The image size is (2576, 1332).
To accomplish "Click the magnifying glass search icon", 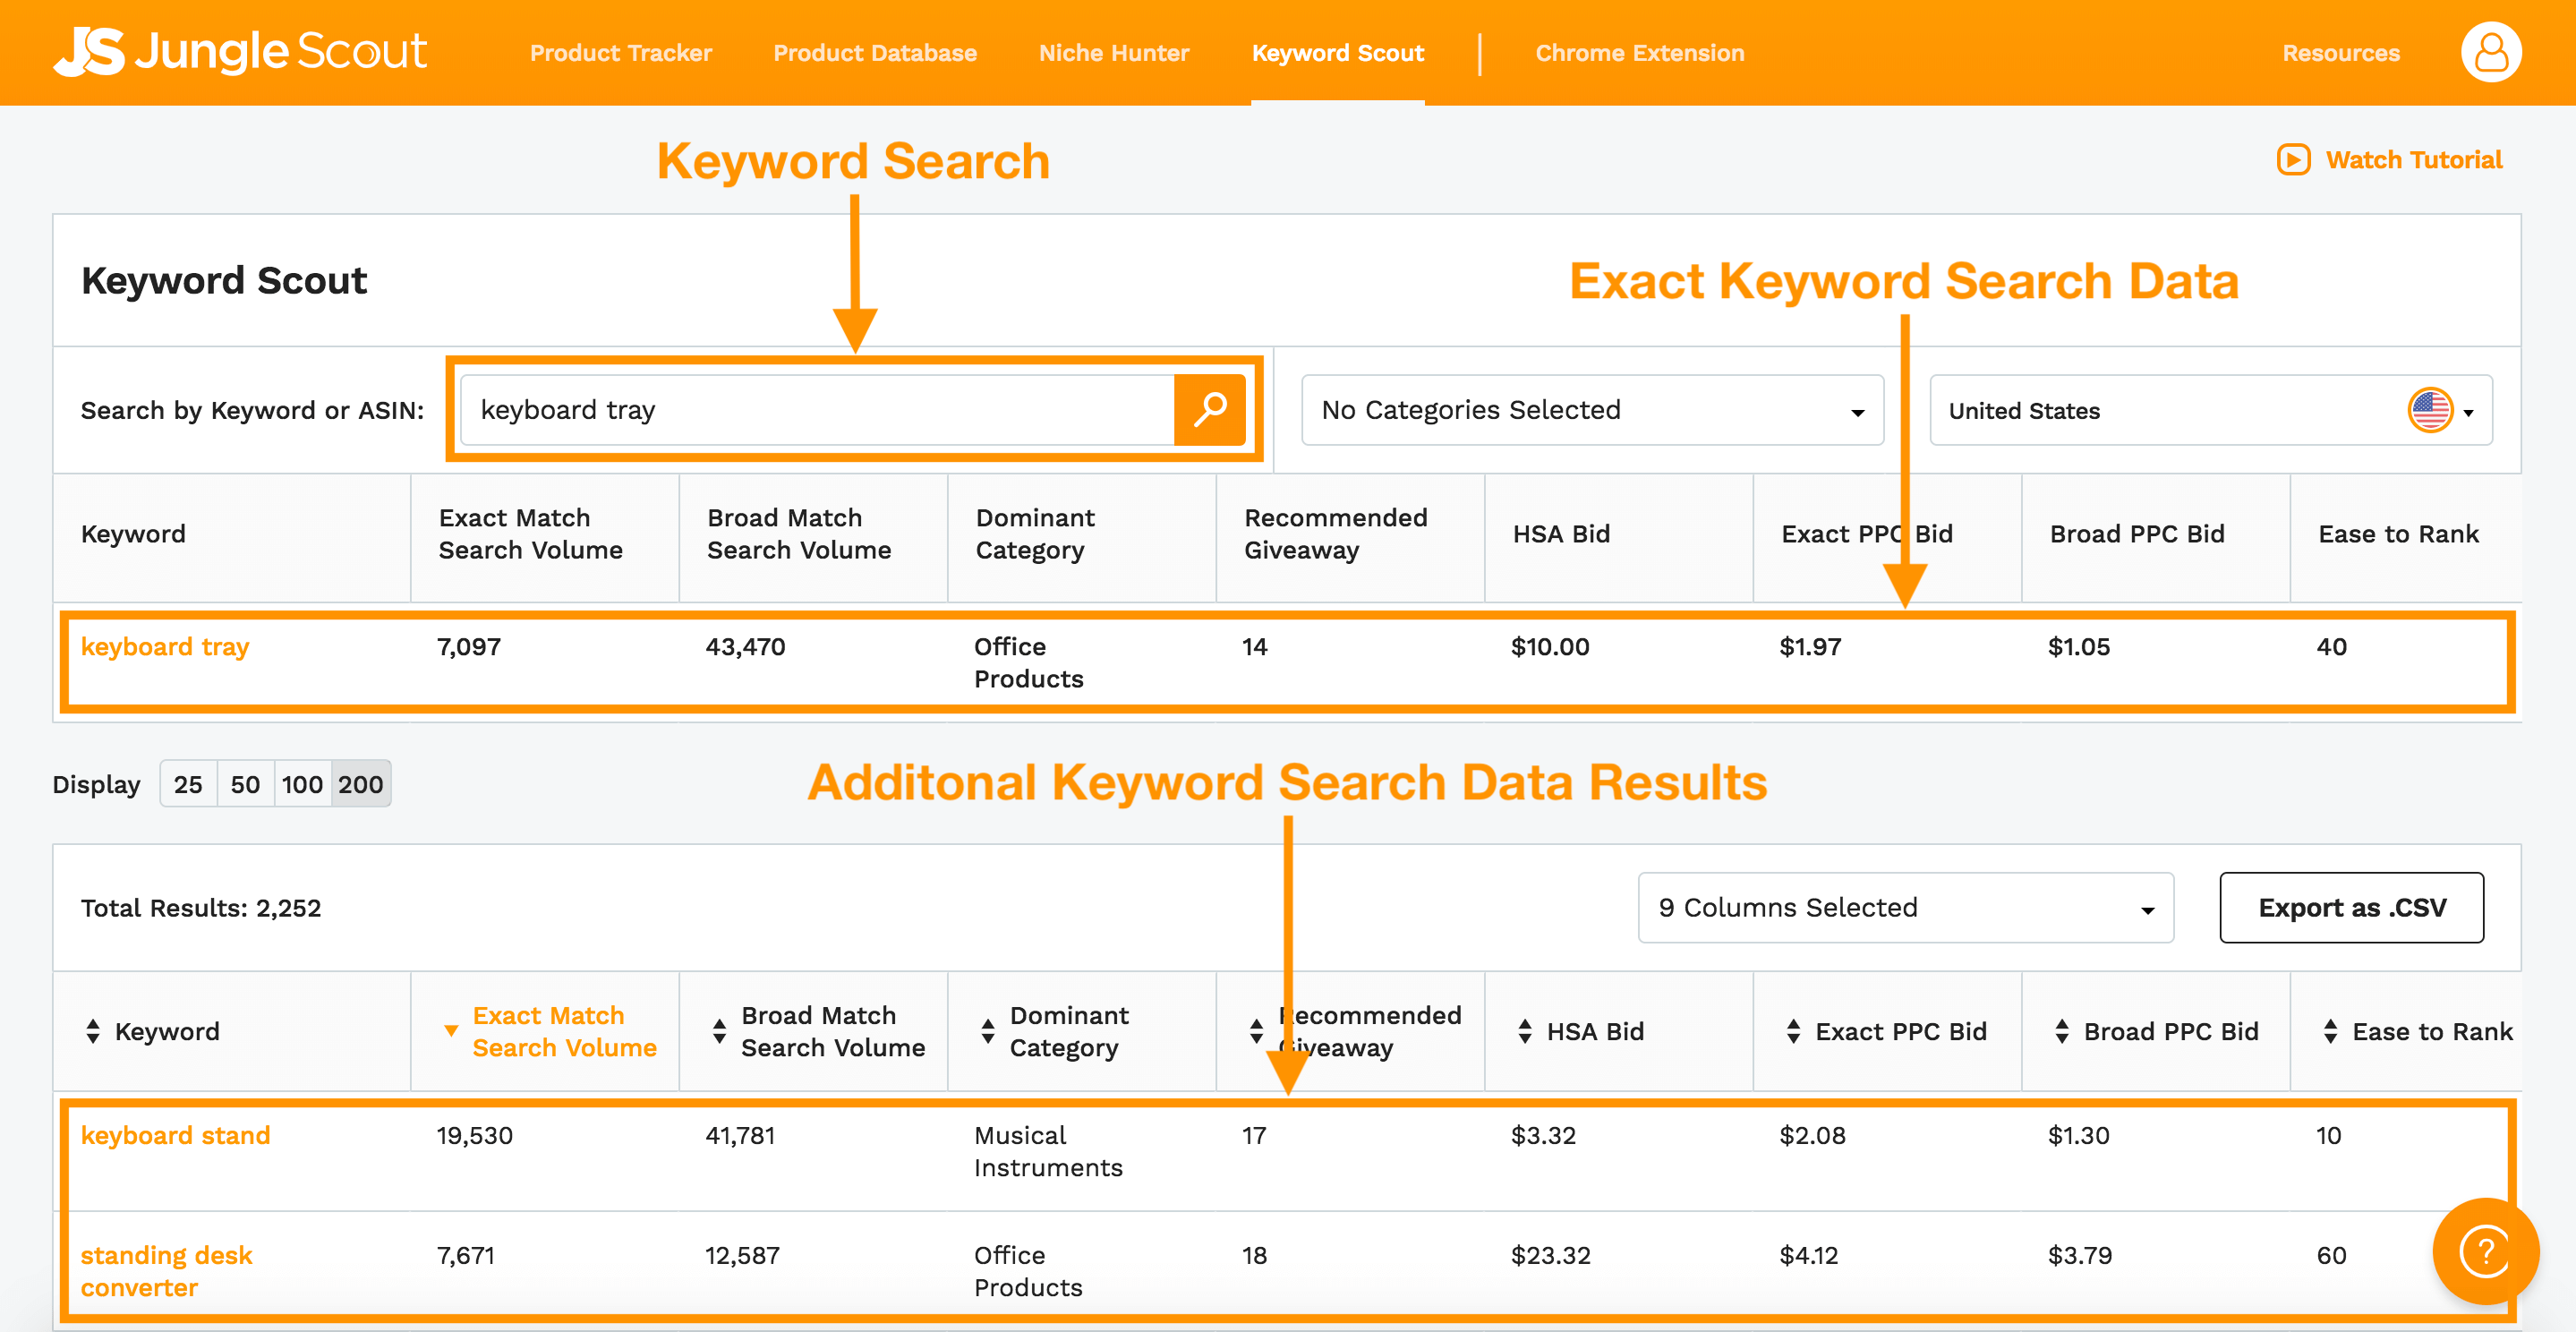I will click(1210, 409).
